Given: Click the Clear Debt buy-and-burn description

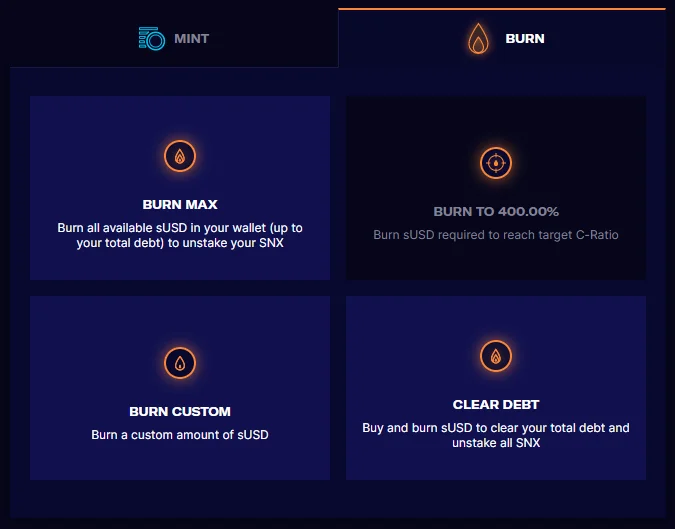Looking at the screenshot, I should 496,435.
